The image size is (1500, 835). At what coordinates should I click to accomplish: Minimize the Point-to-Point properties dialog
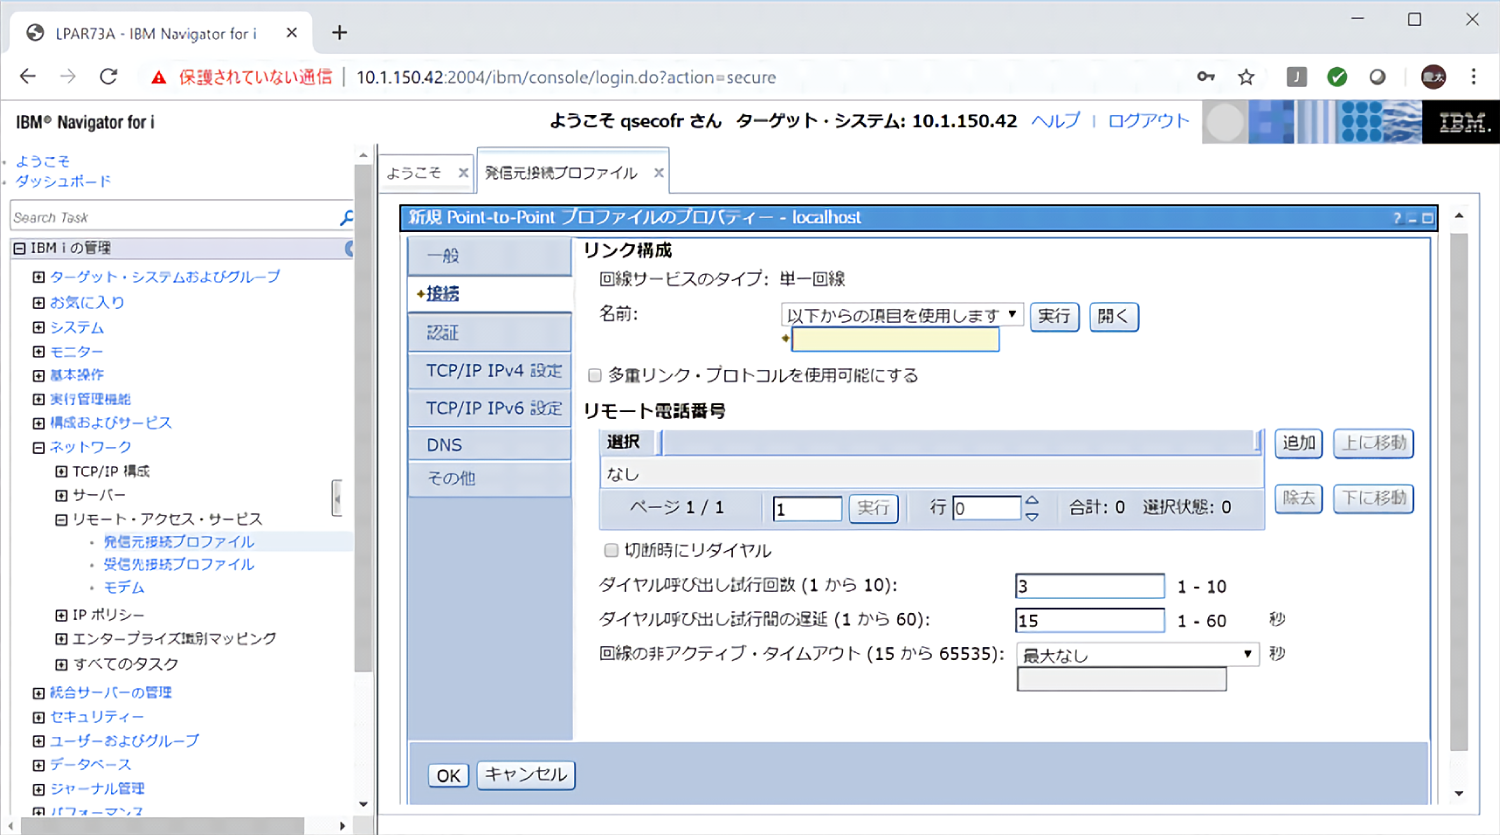pos(1412,218)
